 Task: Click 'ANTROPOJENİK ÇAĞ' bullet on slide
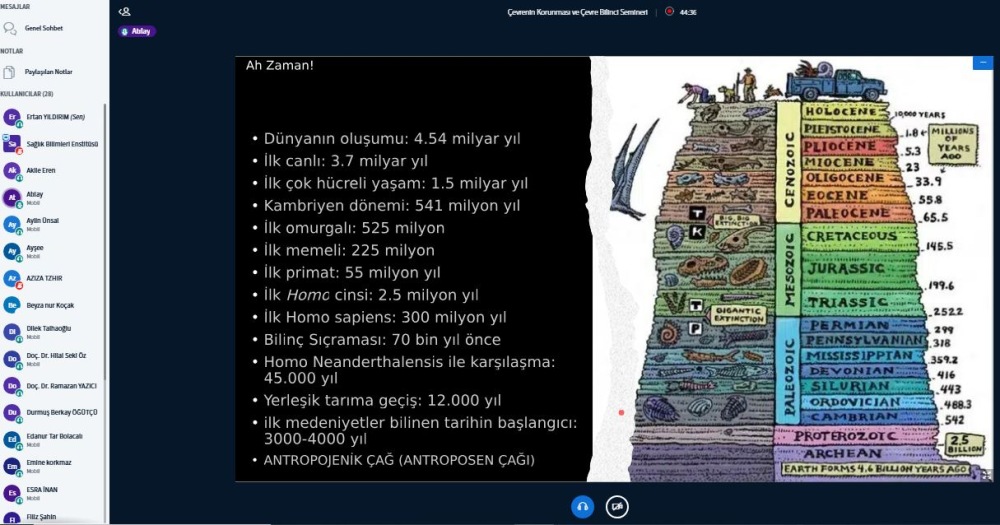(399, 460)
